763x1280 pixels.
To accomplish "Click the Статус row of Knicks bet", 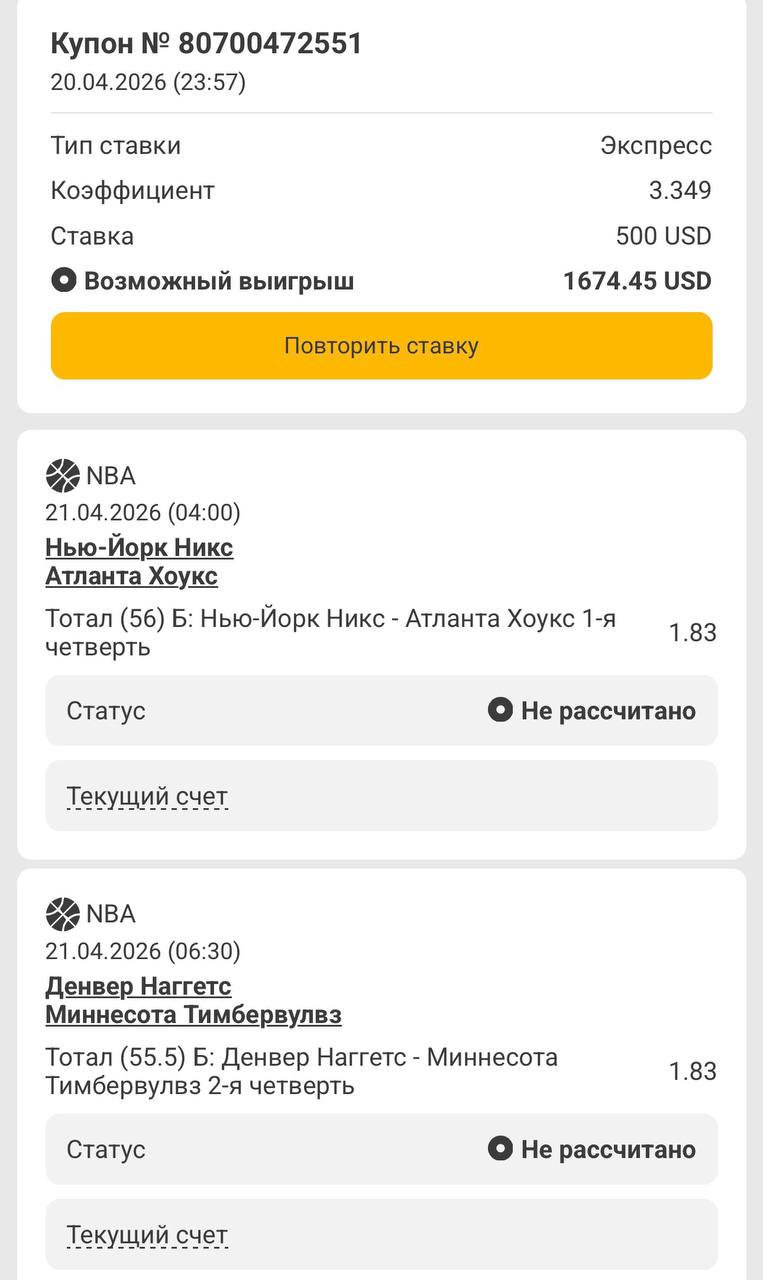I will (381, 711).
